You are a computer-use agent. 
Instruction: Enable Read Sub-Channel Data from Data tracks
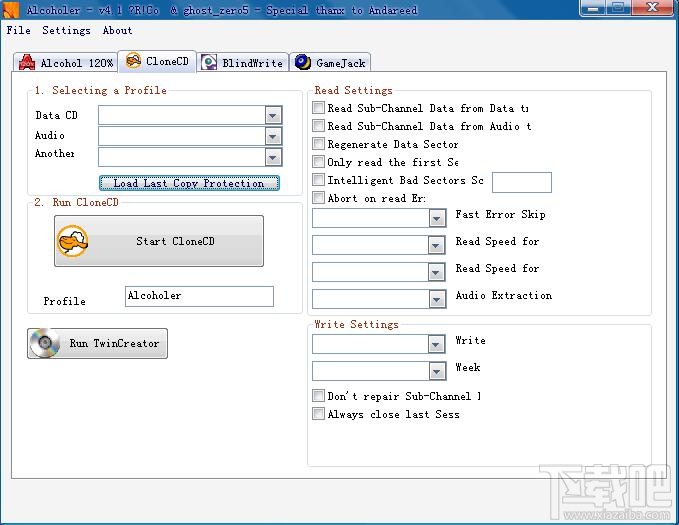pyautogui.click(x=318, y=108)
